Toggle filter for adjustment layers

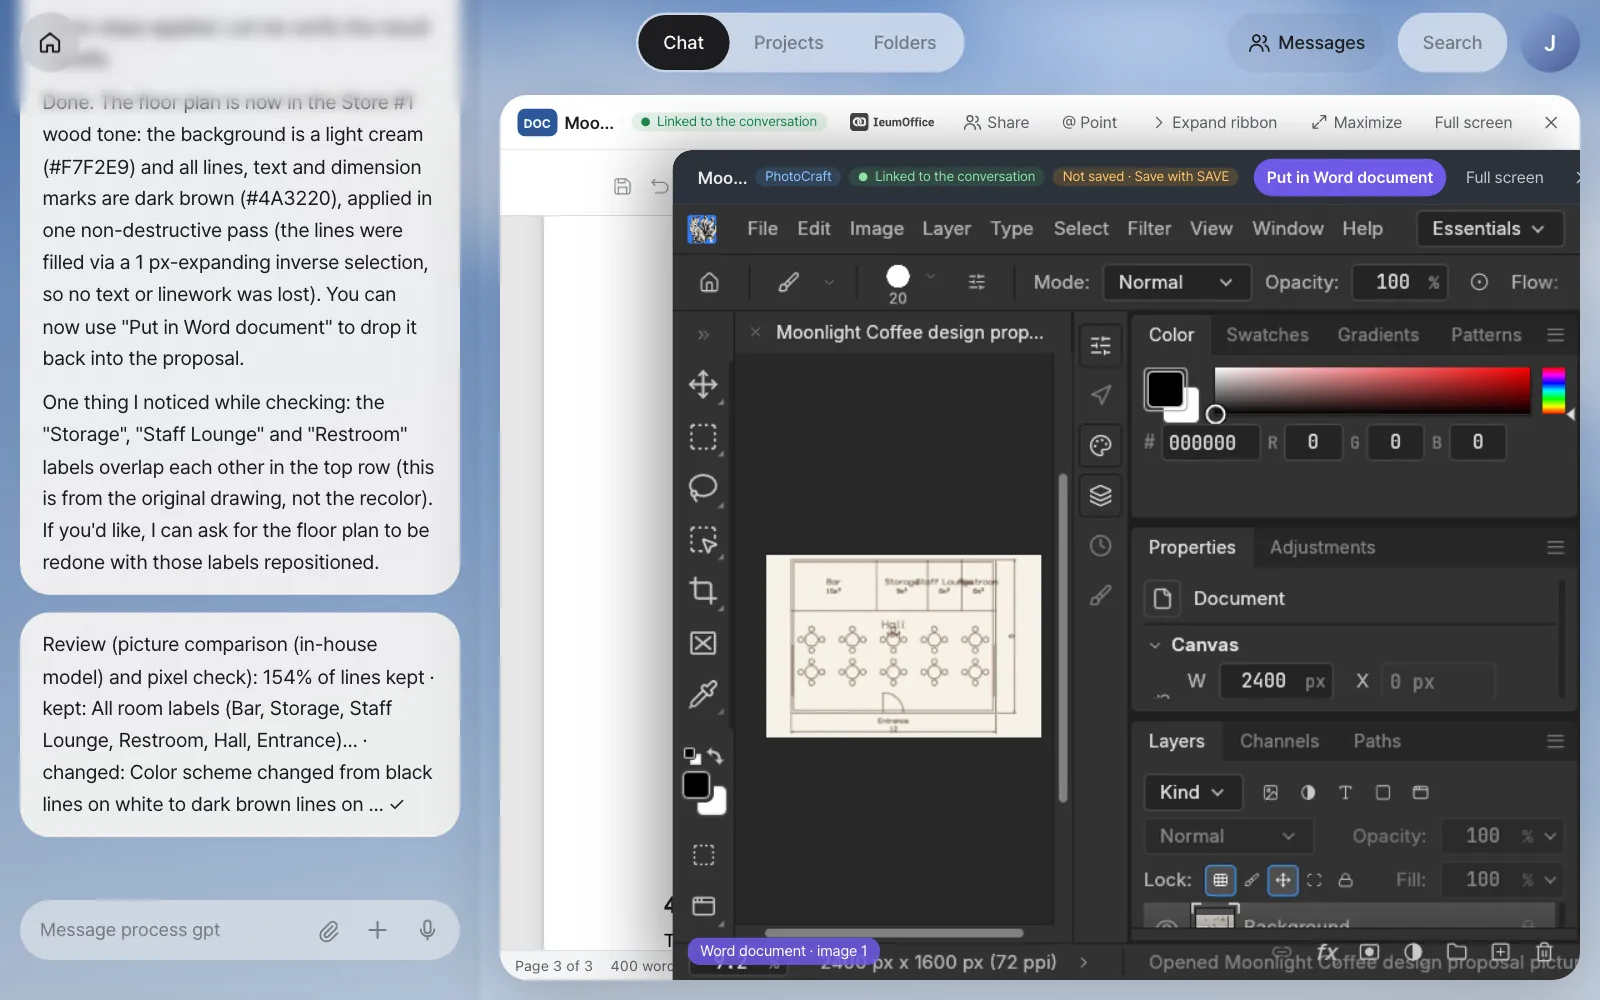click(x=1308, y=792)
